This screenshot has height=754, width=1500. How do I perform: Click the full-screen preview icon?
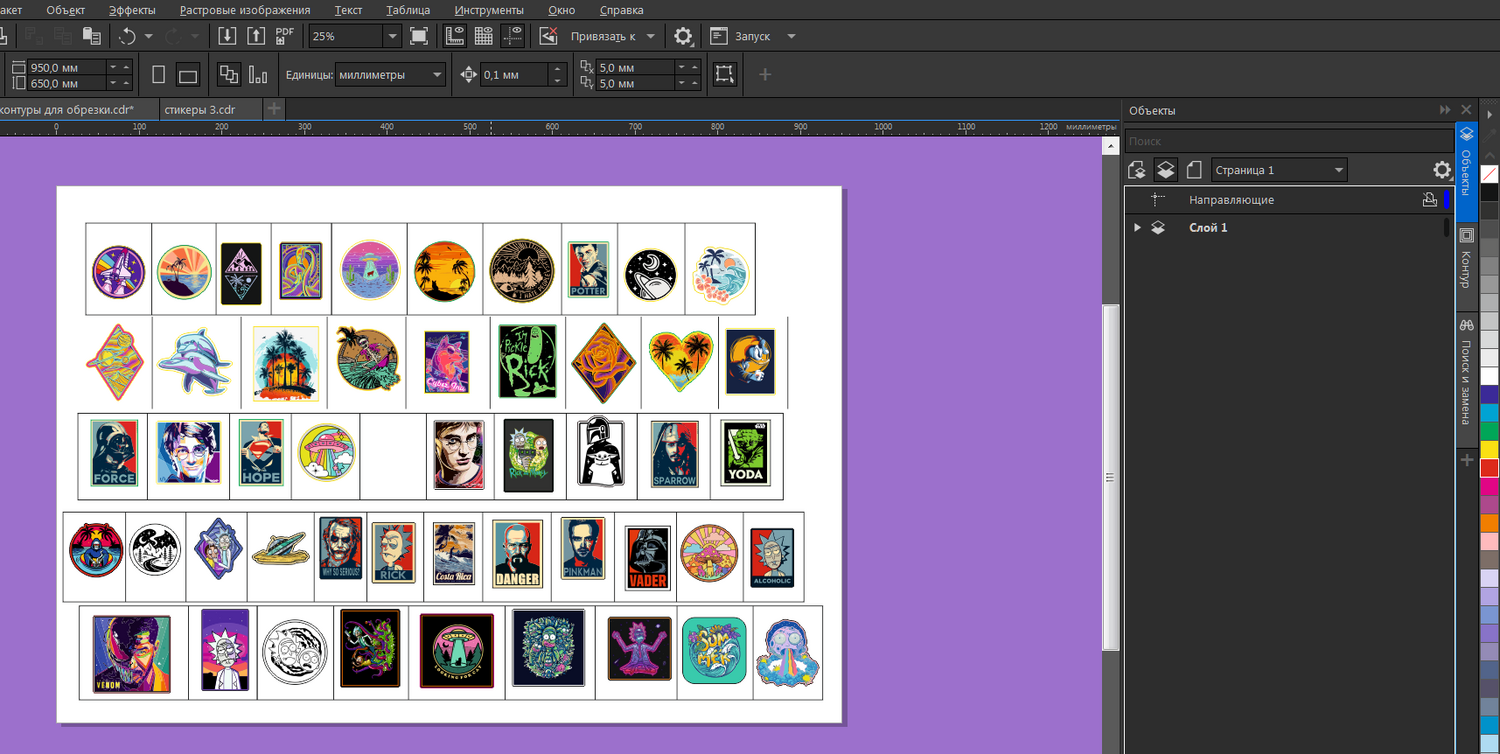tap(419, 36)
